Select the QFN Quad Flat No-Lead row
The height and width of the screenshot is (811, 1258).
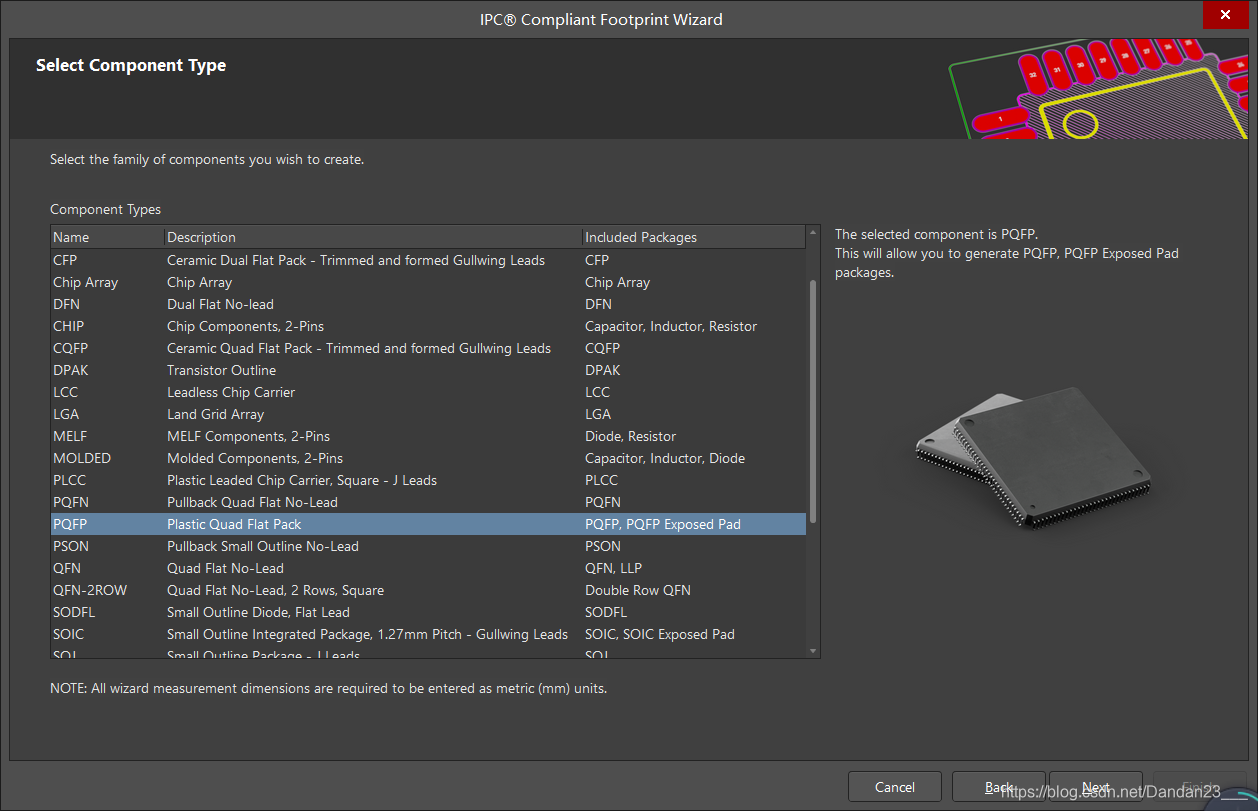pyautogui.click(x=428, y=568)
